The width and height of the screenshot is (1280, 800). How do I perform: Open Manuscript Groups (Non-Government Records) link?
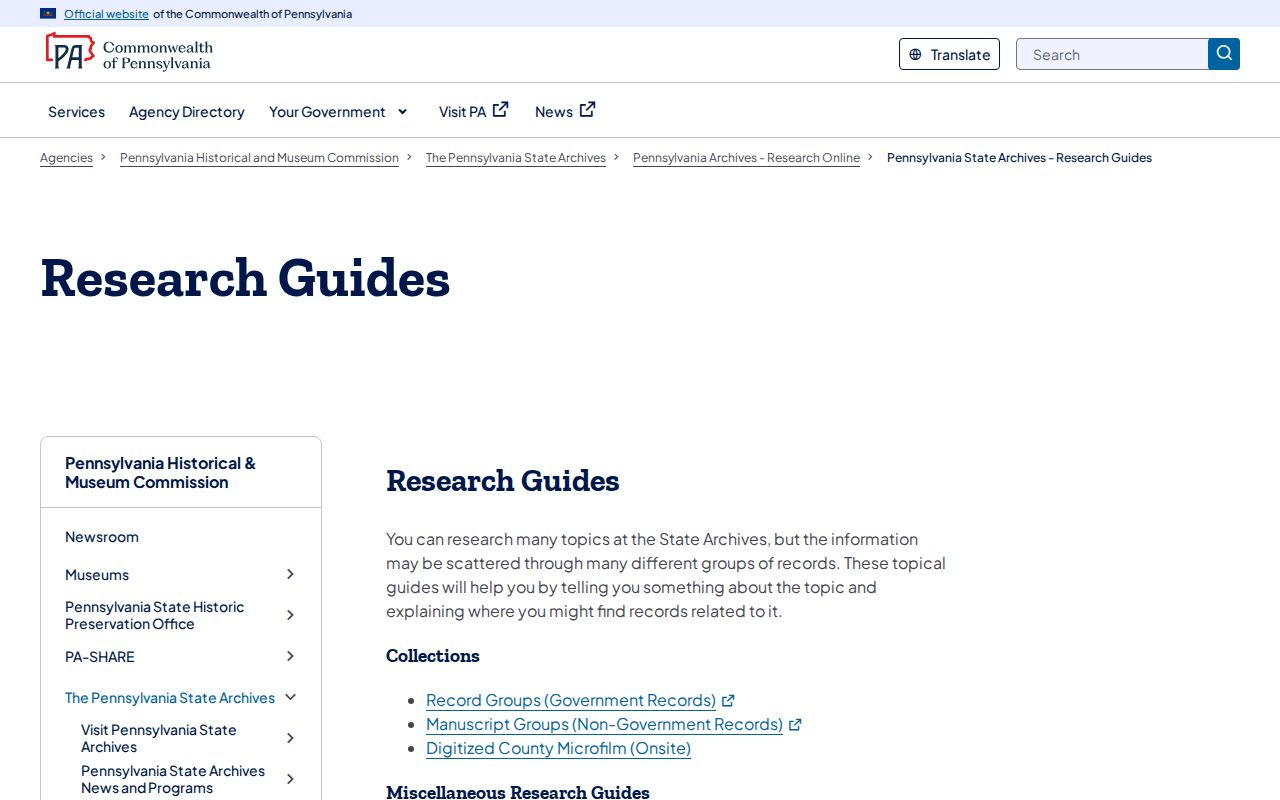[604, 724]
